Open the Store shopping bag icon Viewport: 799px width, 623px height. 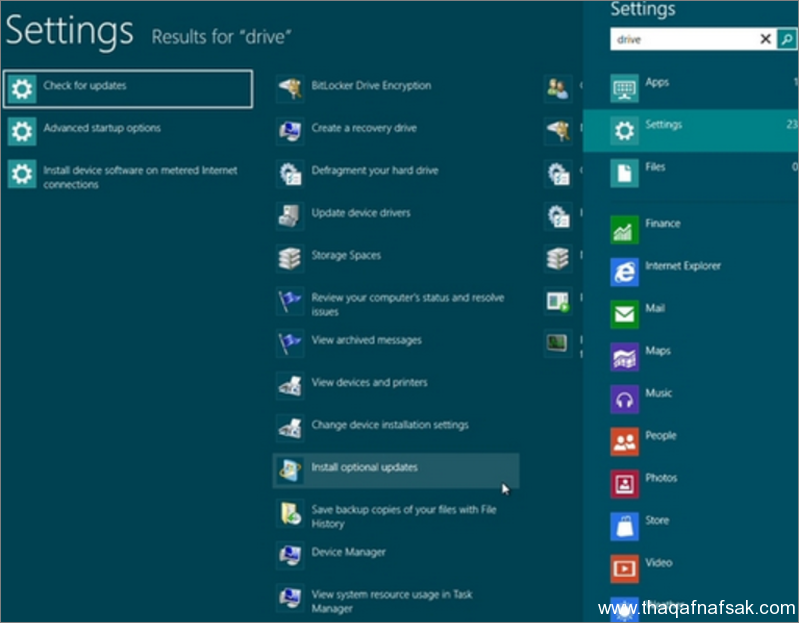click(x=625, y=526)
